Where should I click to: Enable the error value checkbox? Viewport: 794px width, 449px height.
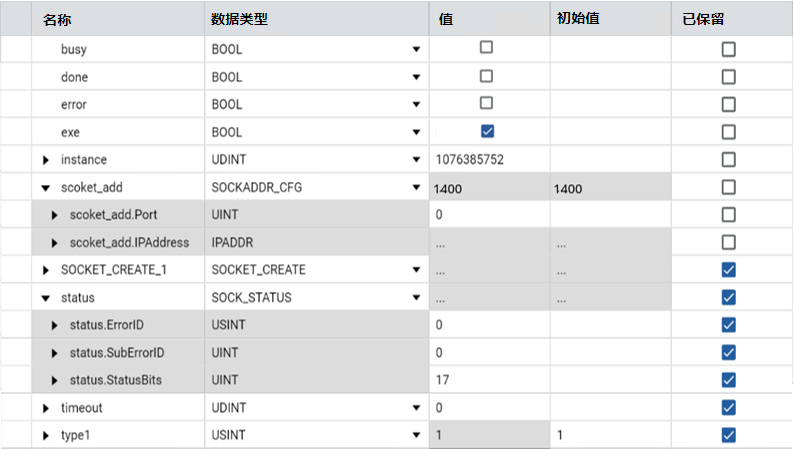(487, 103)
